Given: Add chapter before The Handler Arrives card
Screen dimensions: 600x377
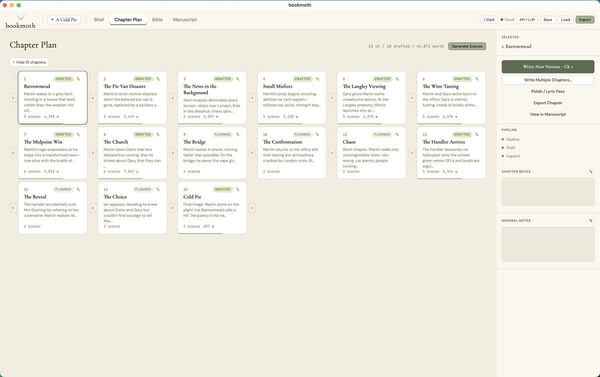Looking at the screenshot, I should point(412,153).
